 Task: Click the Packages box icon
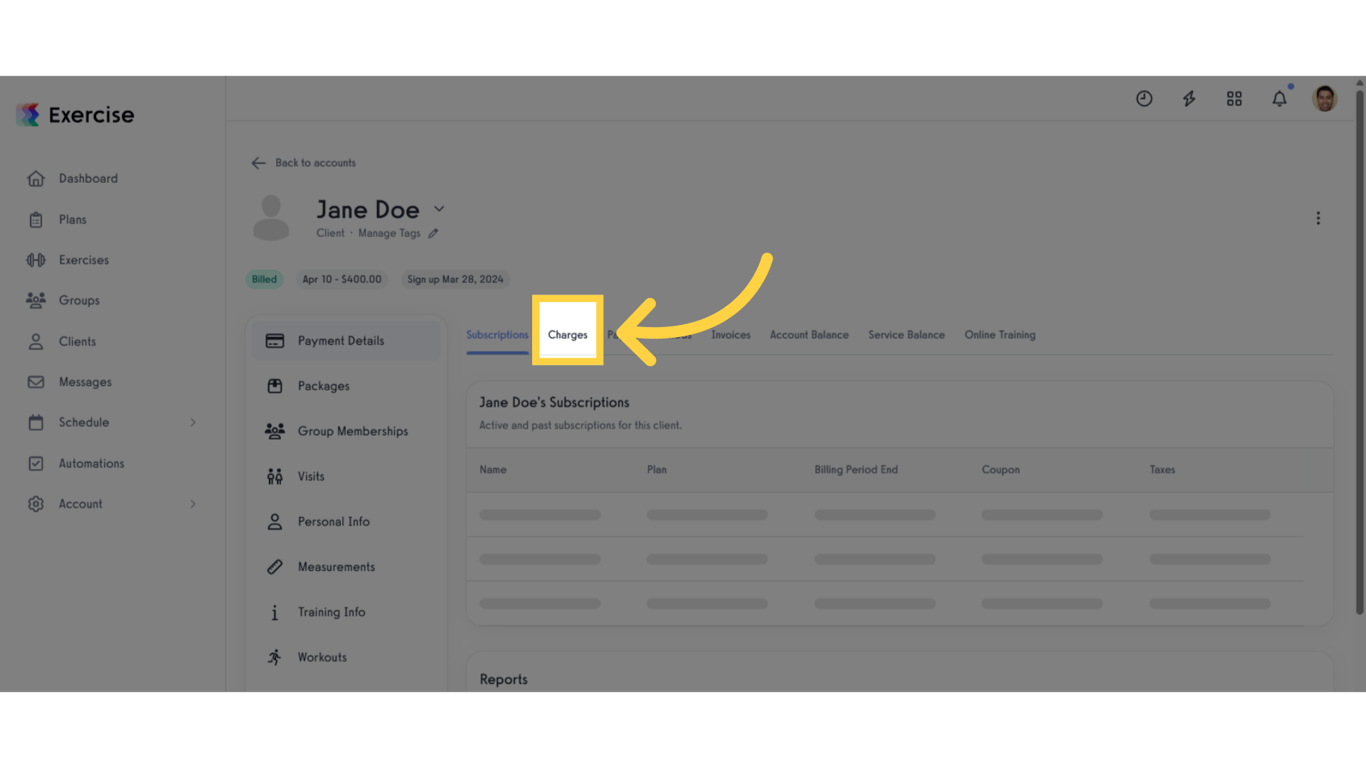(275, 386)
